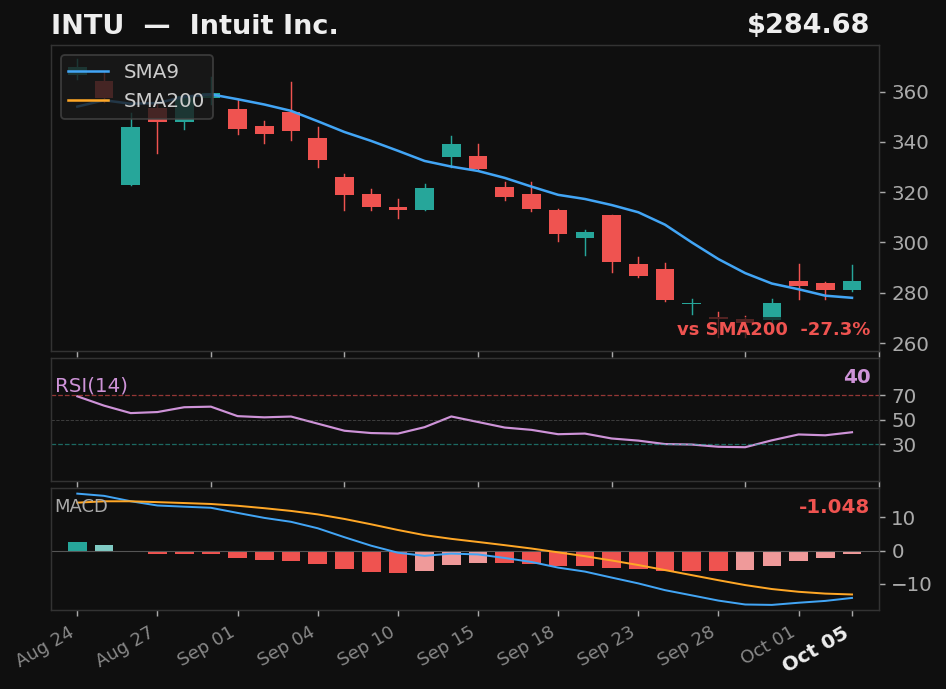Click the 280 price axis label
946x689 pixels.
point(910,293)
